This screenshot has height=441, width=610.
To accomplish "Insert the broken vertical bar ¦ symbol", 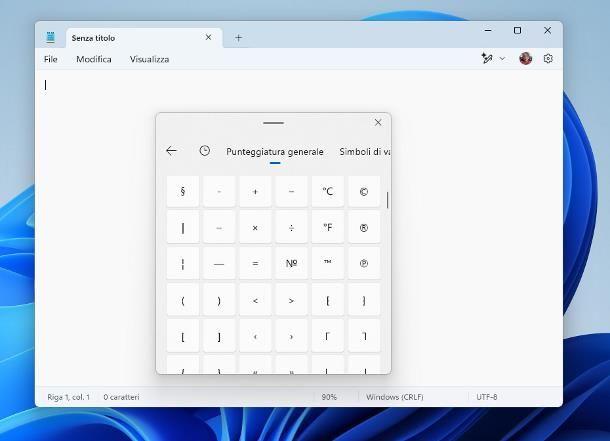I will click(x=182, y=264).
